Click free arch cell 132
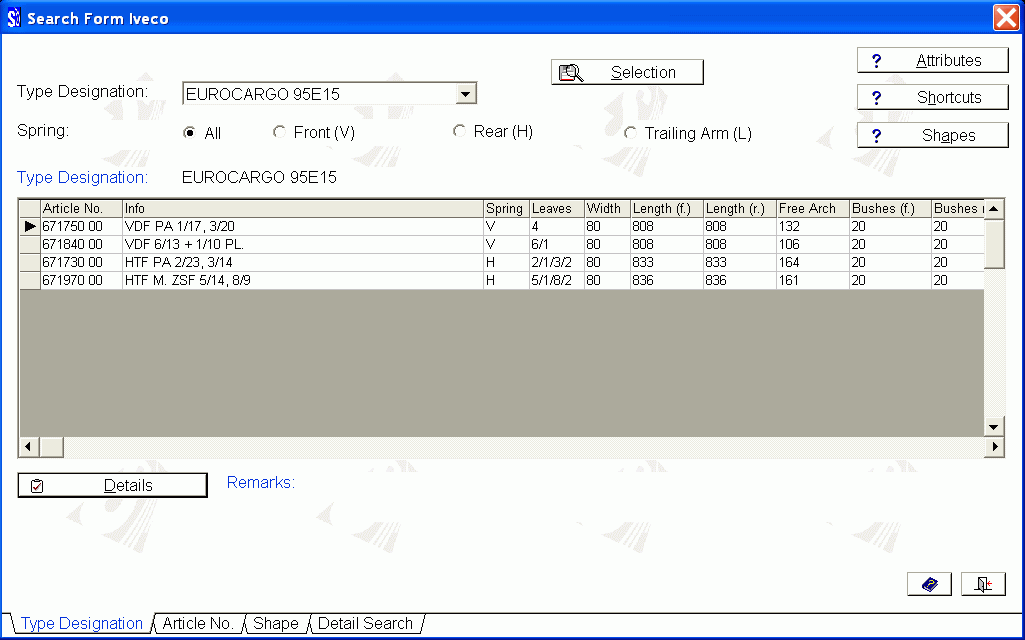 point(812,226)
